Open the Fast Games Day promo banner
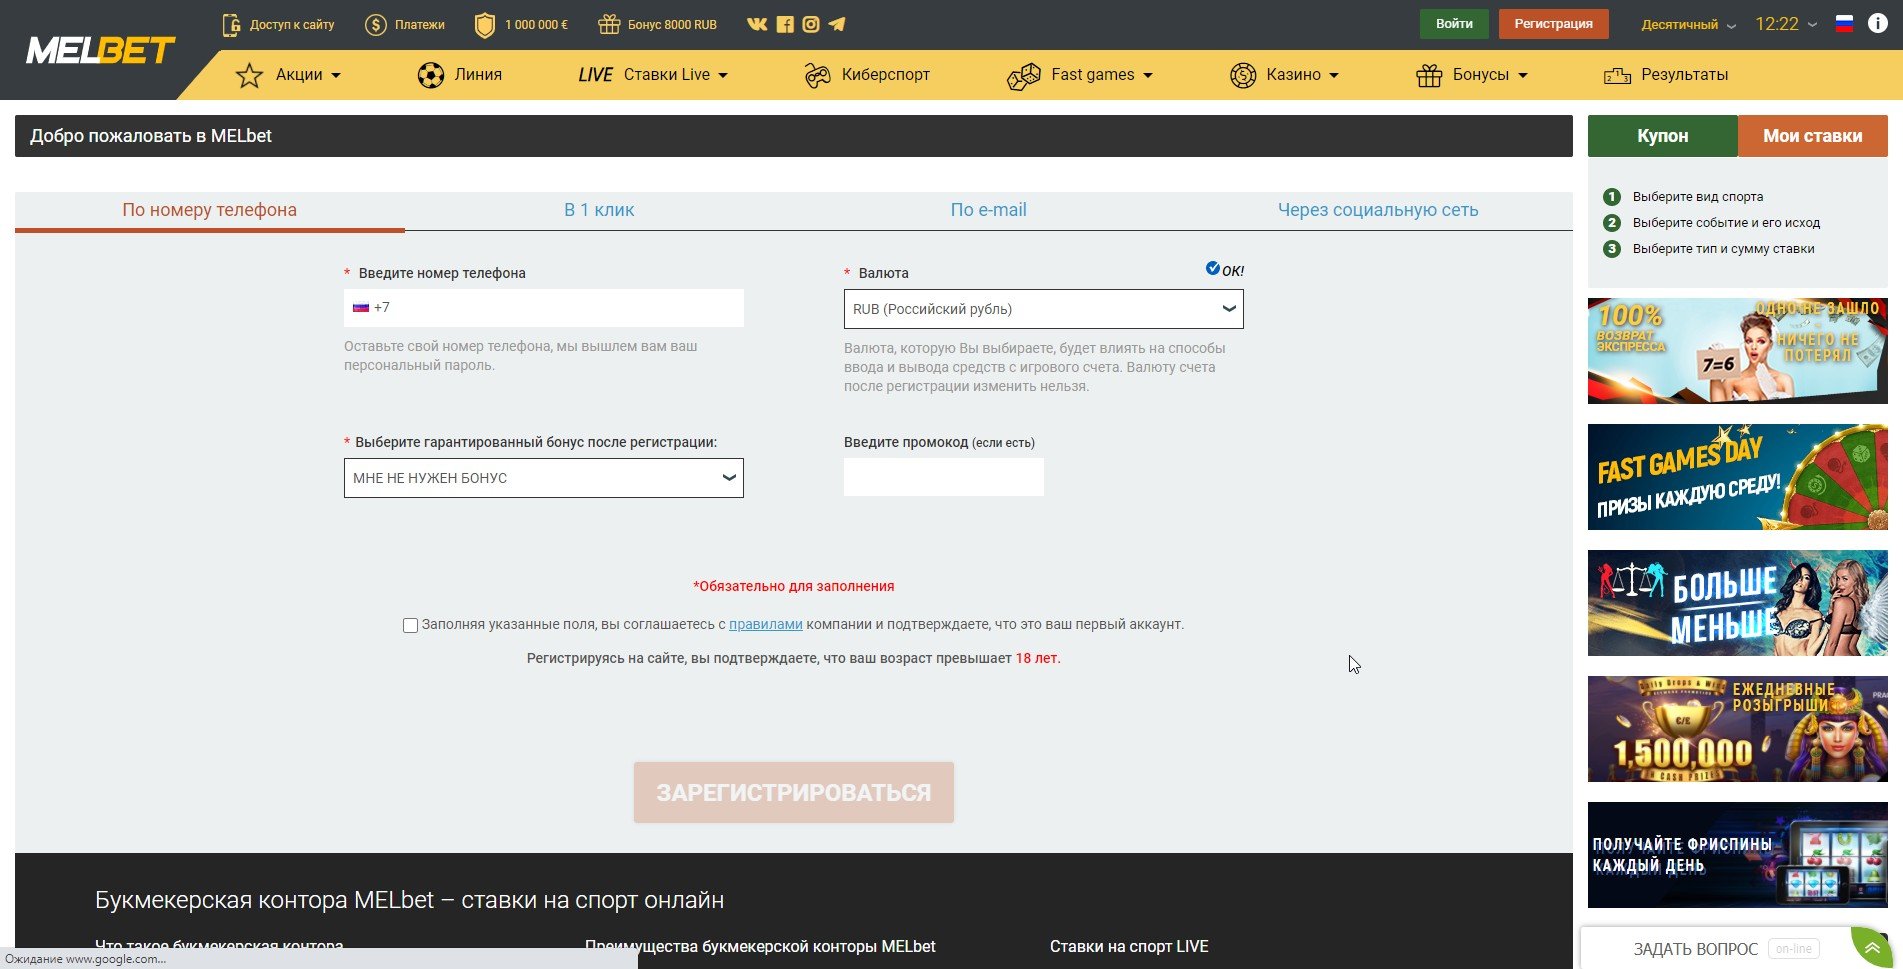Screen dimensions: 1903x969 coord(1737,477)
